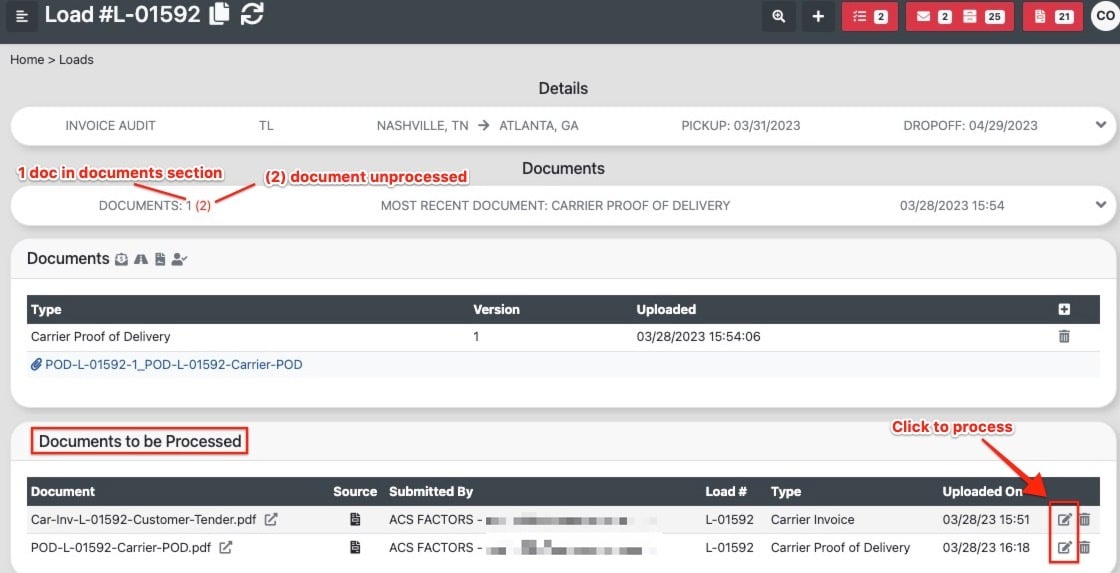The image size is (1120, 573).
Task: Click source file icon for Carrier Invoice row
Action: [x=354, y=519]
